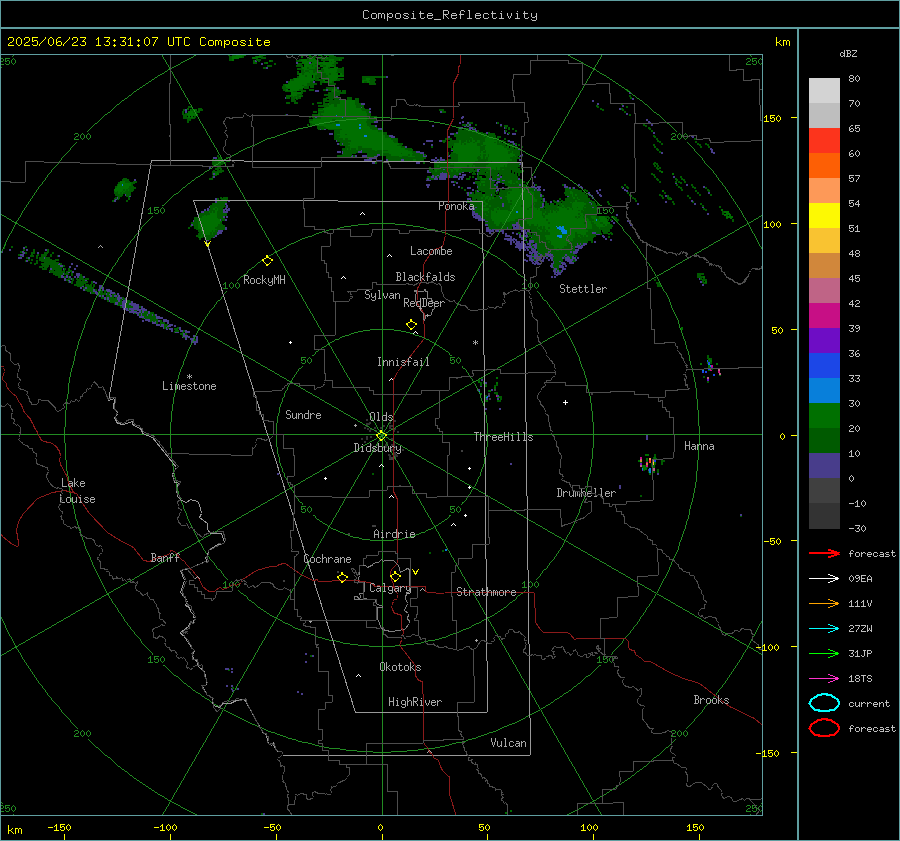This screenshot has height=841, width=900.
Task: Click the yellow radar site marker at Didsbury
Action: click(x=381, y=436)
